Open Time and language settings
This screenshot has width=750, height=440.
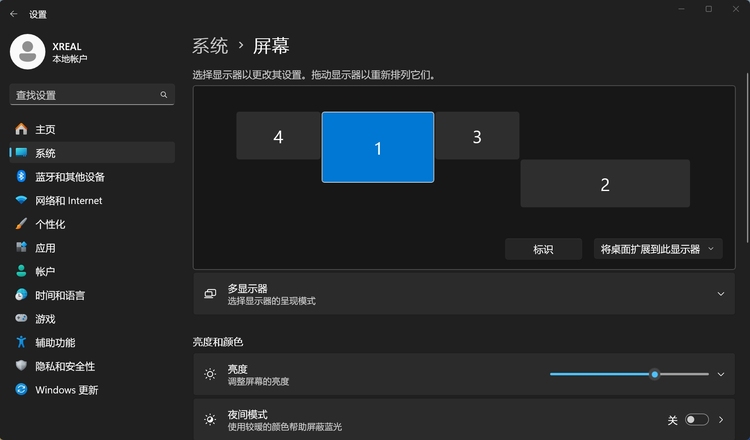pos(59,295)
